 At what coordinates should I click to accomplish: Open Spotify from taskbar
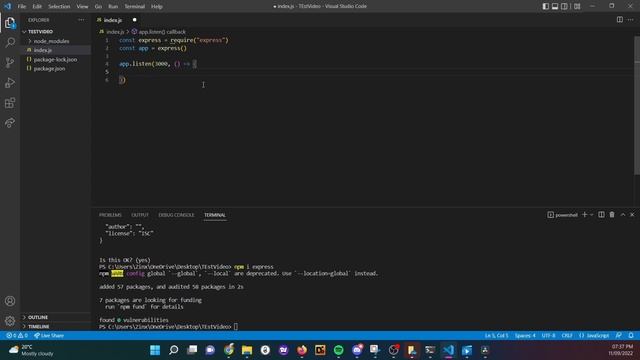pyautogui.click(x=338, y=350)
